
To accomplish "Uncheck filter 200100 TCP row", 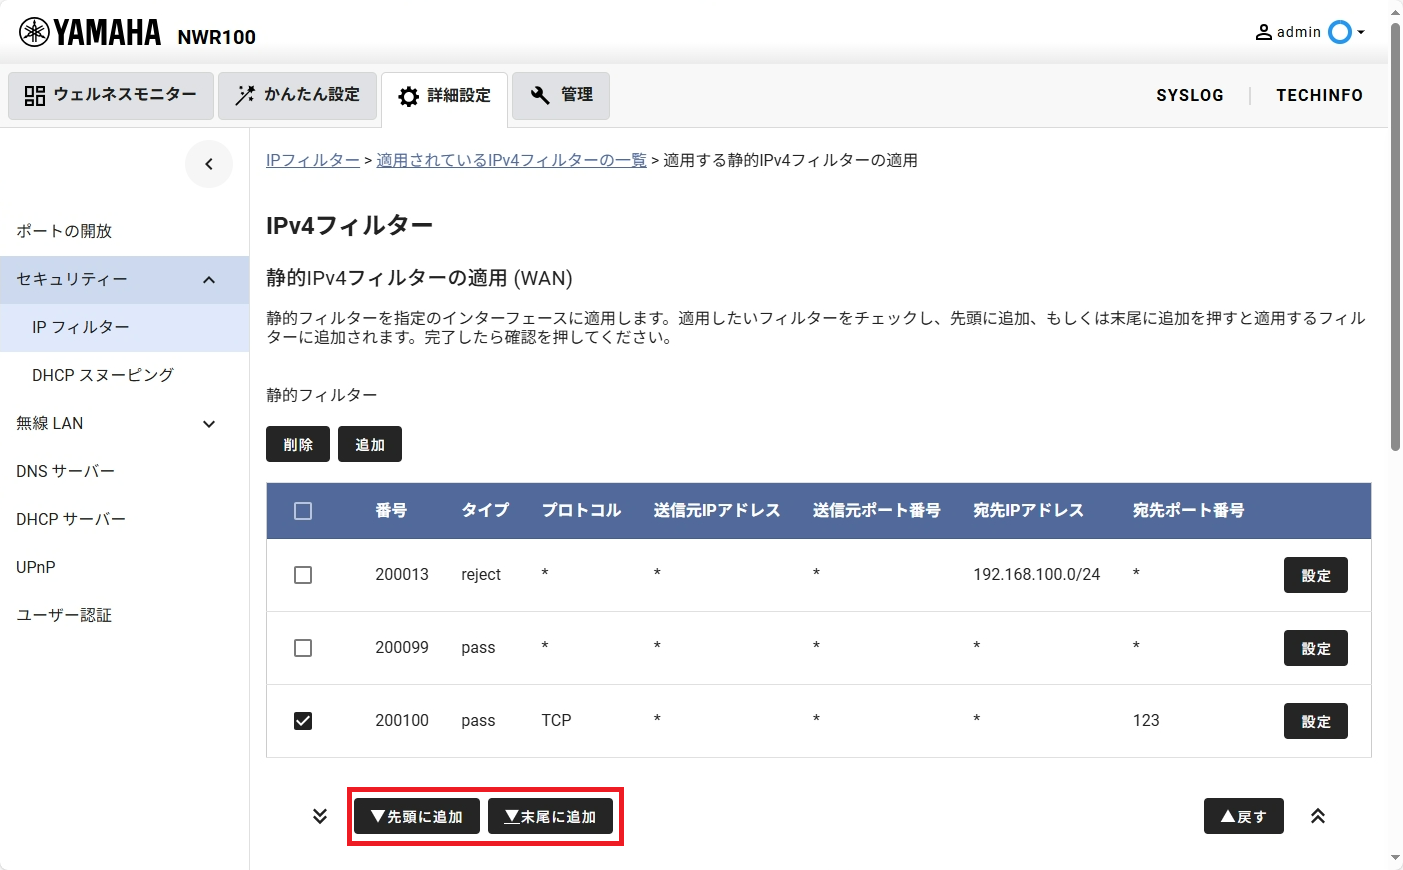I will (x=303, y=721).
